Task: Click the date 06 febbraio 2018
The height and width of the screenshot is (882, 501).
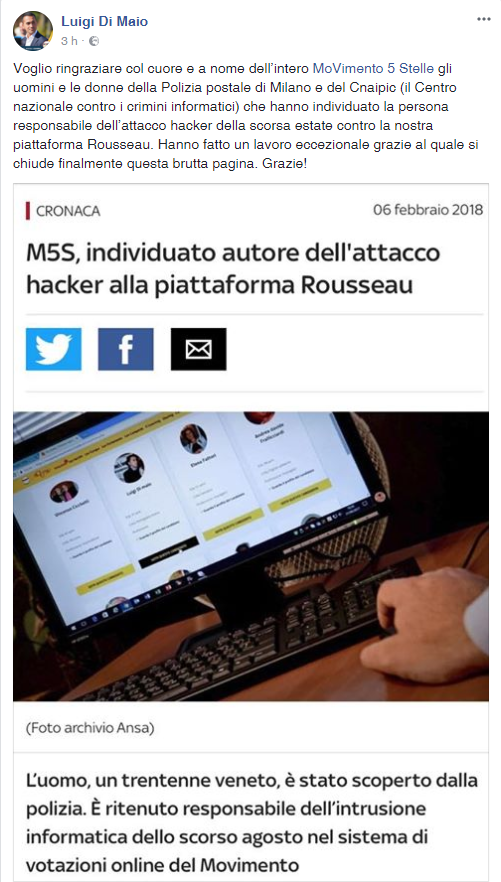Action: coord(428,210)
